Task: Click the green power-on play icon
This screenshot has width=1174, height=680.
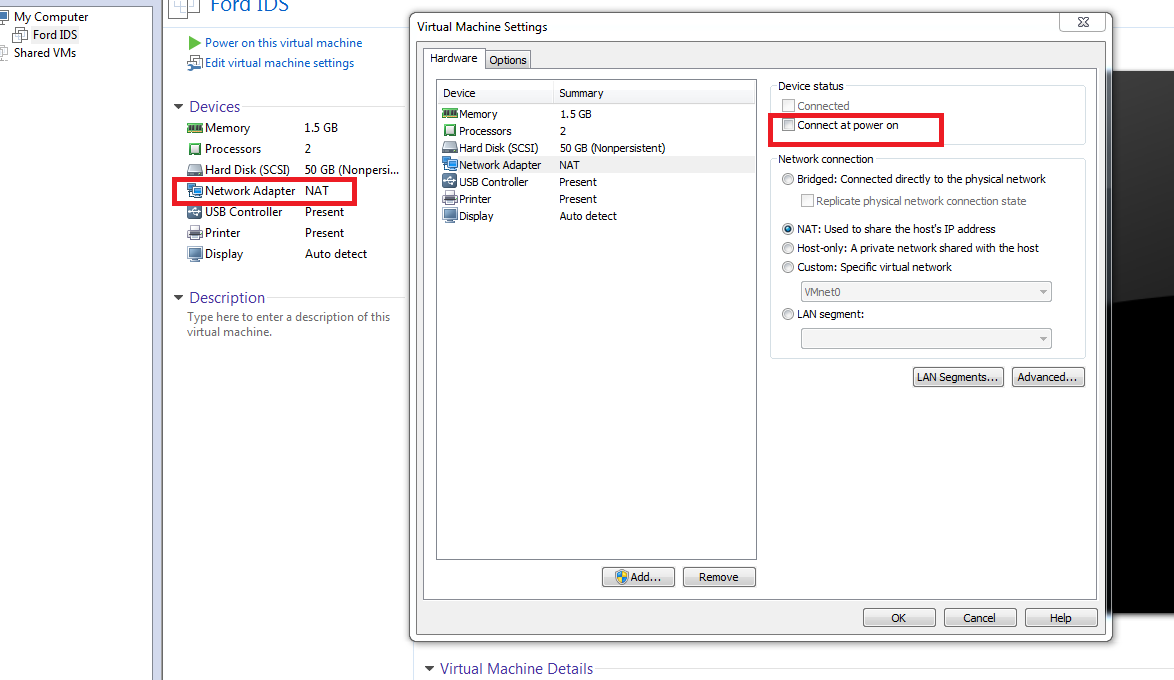Action: click(x=195, y=43)
